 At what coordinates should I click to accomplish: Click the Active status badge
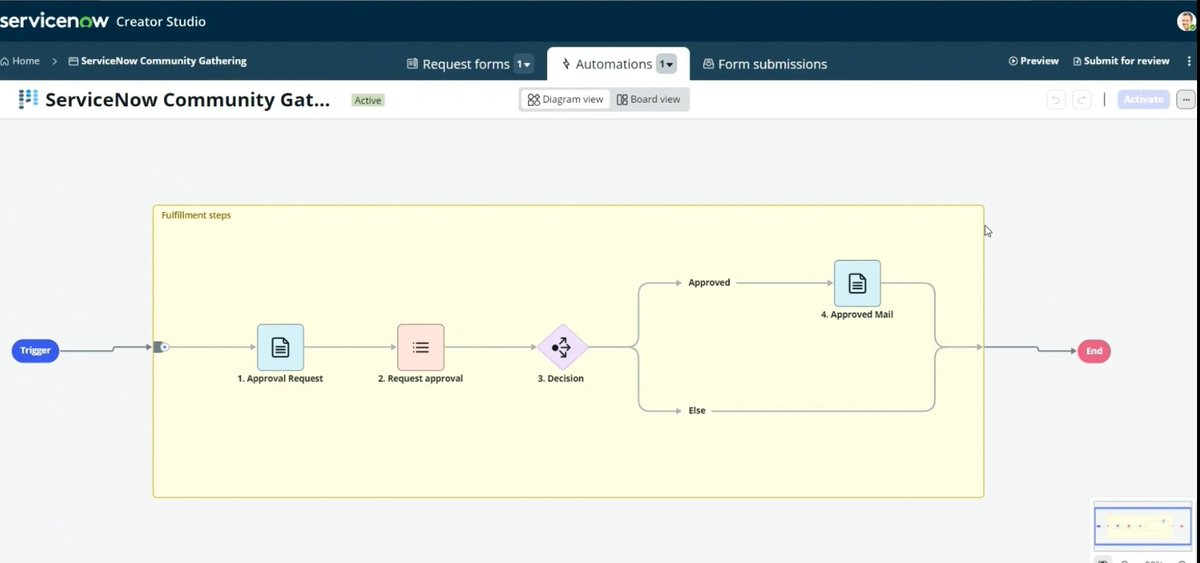[x=368, y=100]
